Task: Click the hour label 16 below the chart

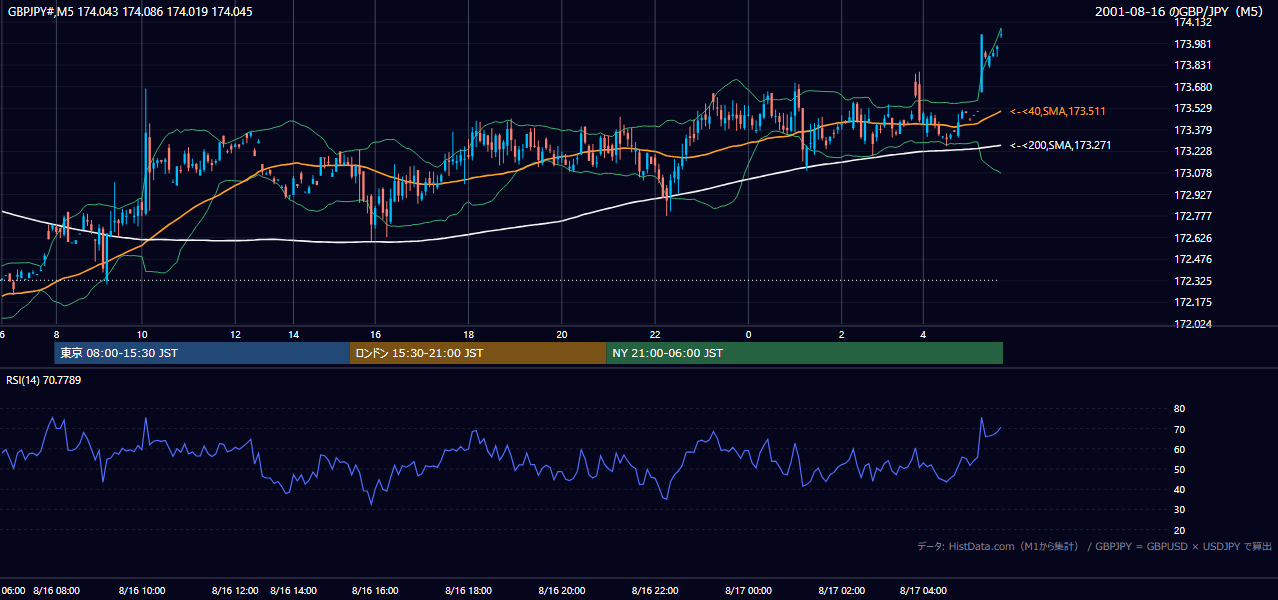Action: coord(376,334)
